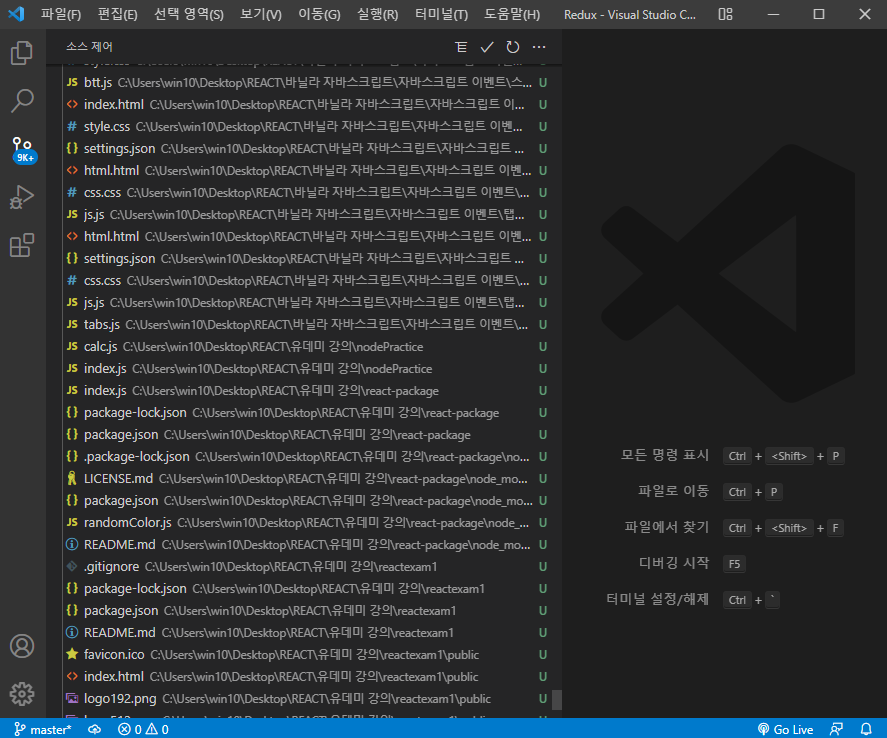Click the Source Control list scrollbar thumb

(x=557, y=700)
